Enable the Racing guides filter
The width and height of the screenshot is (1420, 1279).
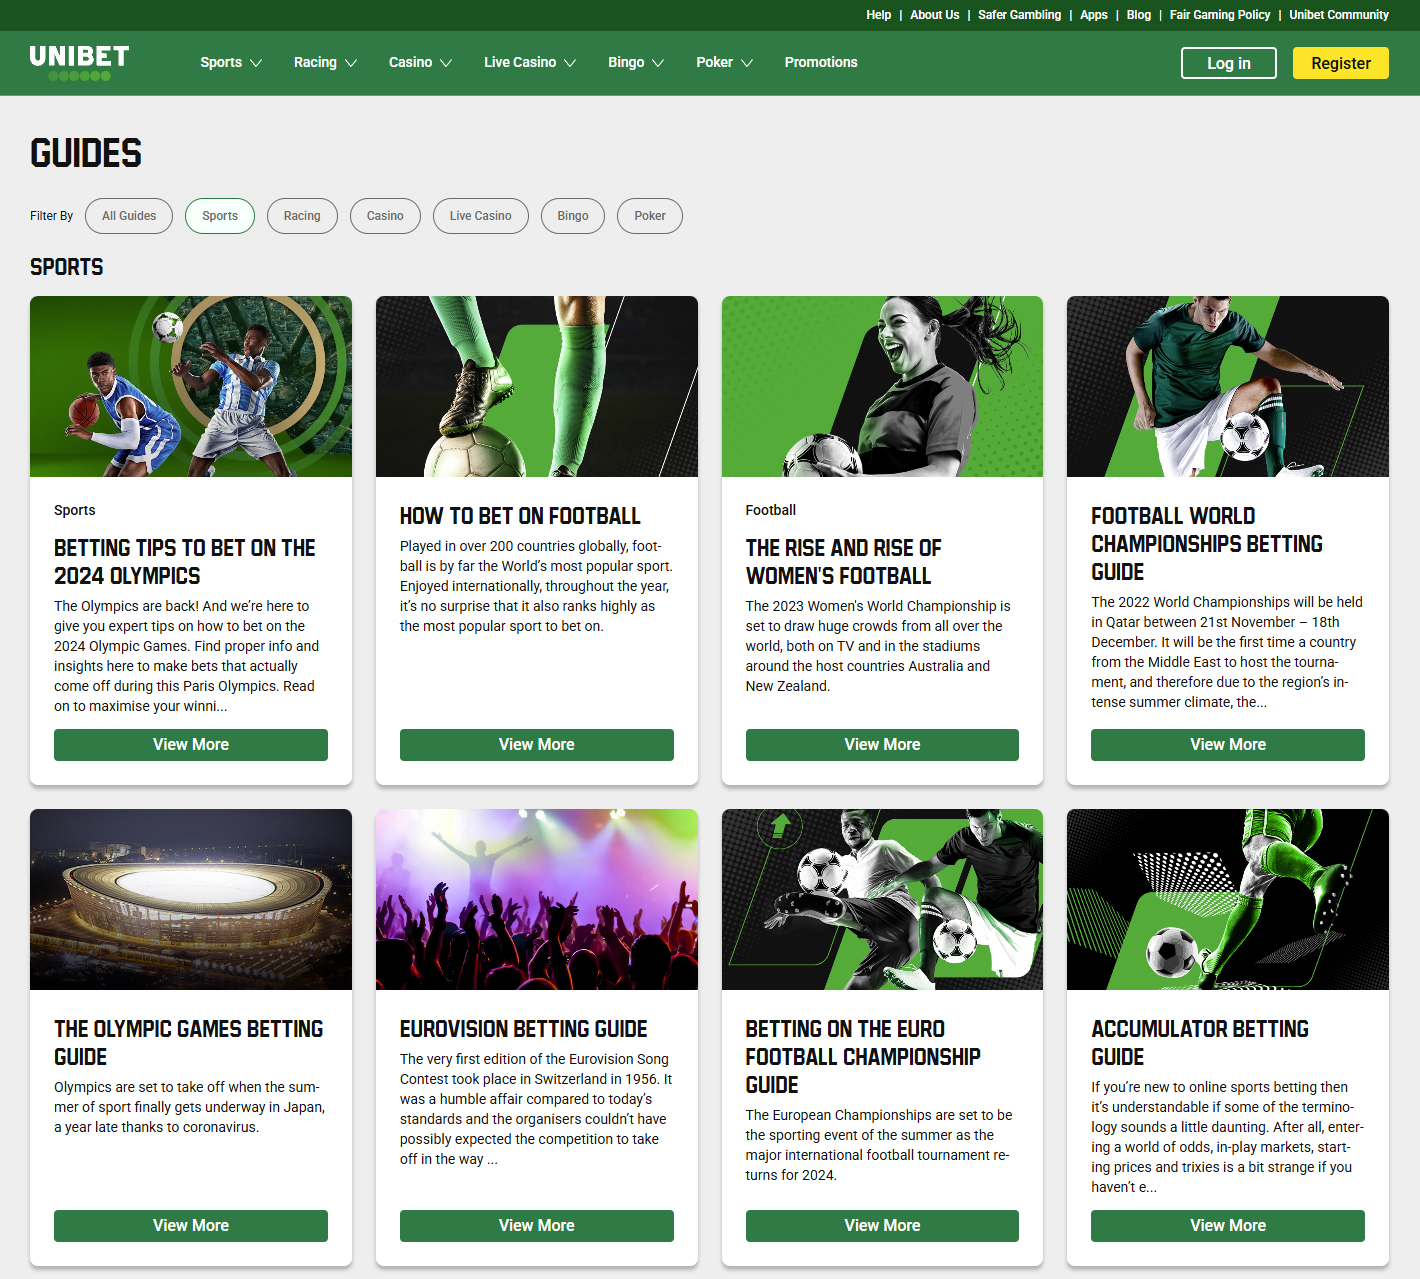point(302,215)
